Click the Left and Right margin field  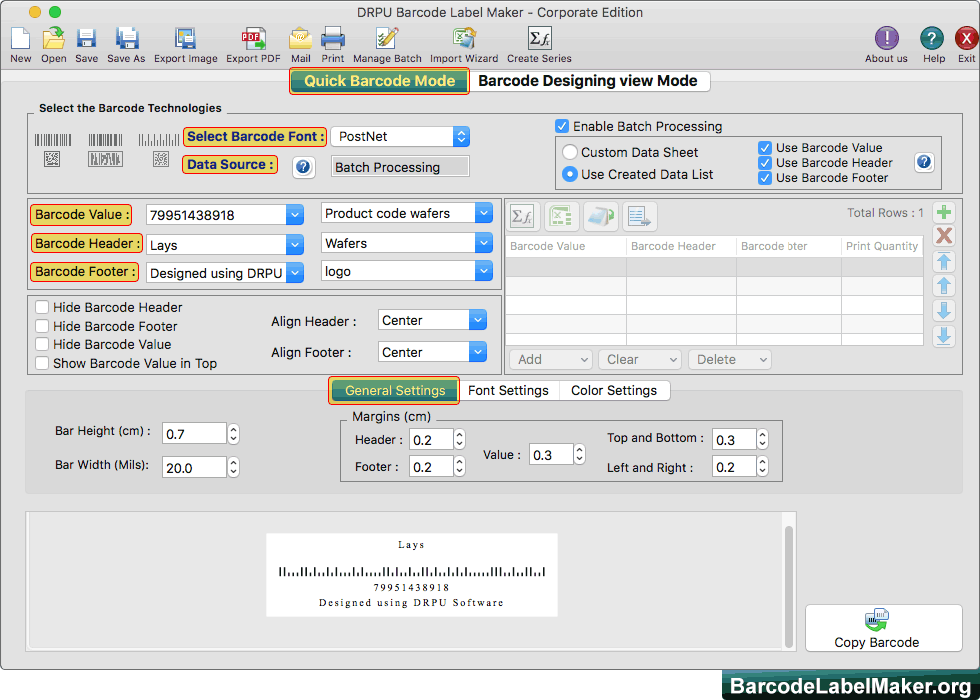pos(734,467)
